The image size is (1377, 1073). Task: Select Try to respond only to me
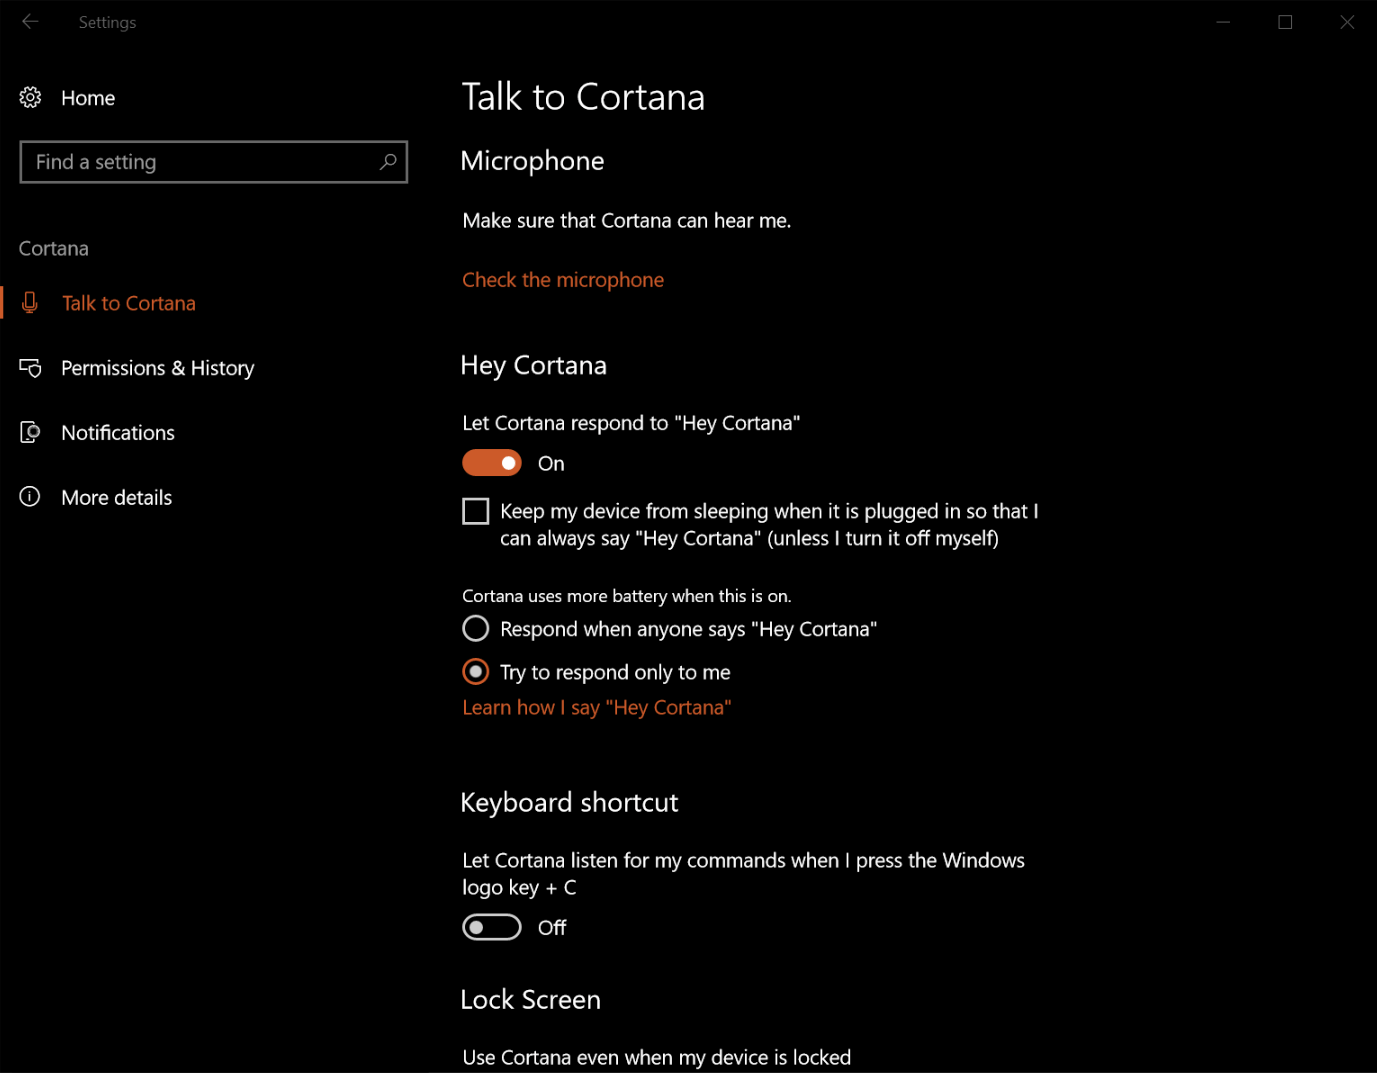point(476,671)
